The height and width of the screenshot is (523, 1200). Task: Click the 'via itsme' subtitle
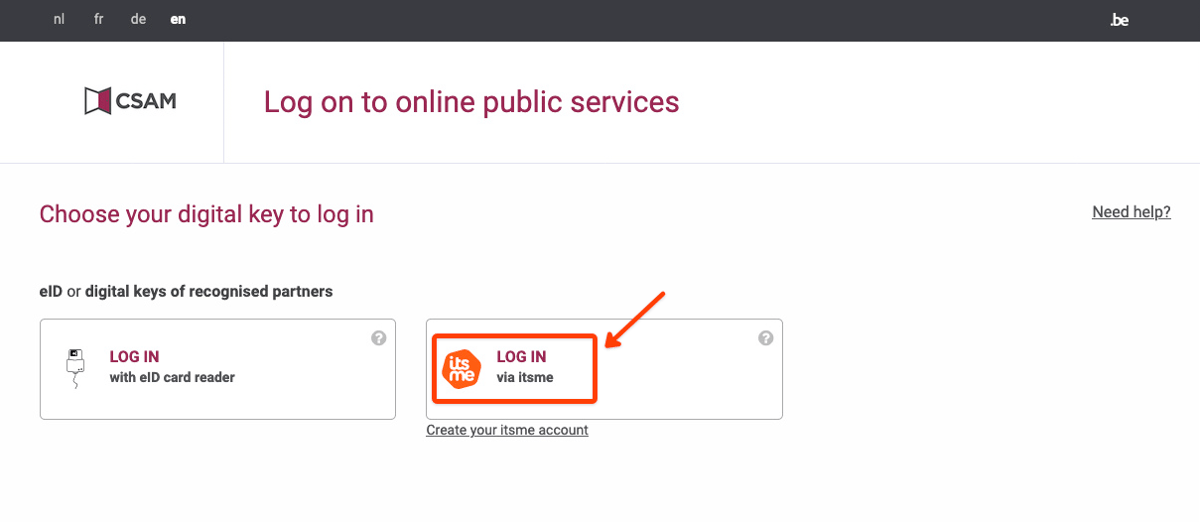pyautogui.click(x=525, y=378)
